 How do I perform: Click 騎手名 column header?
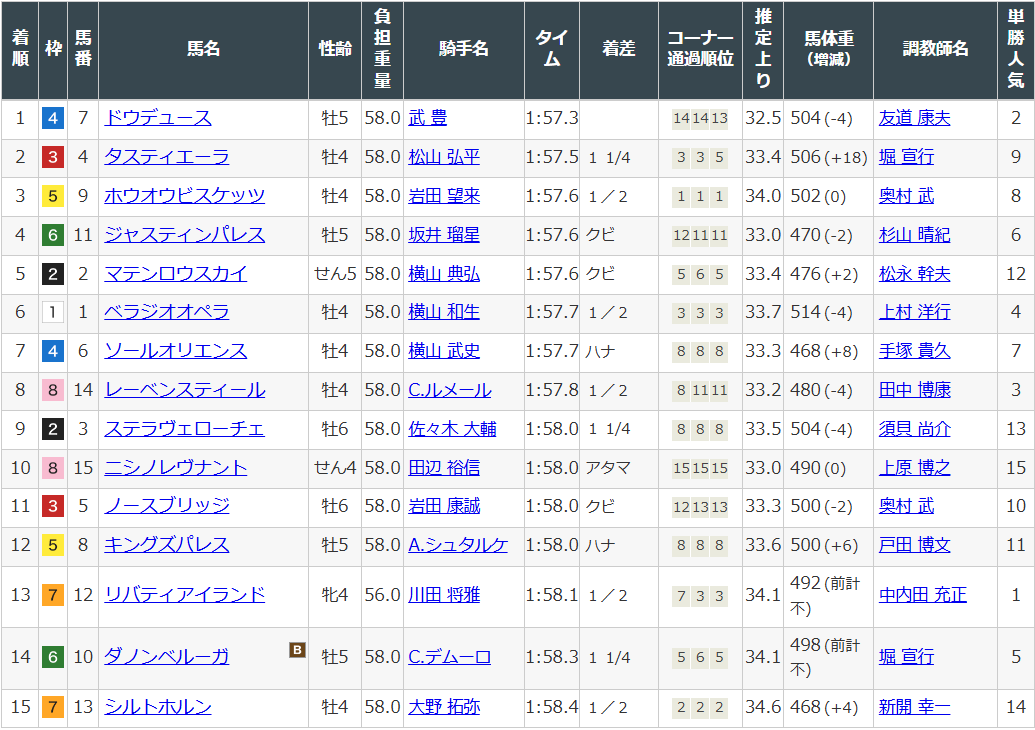(464, 49)
